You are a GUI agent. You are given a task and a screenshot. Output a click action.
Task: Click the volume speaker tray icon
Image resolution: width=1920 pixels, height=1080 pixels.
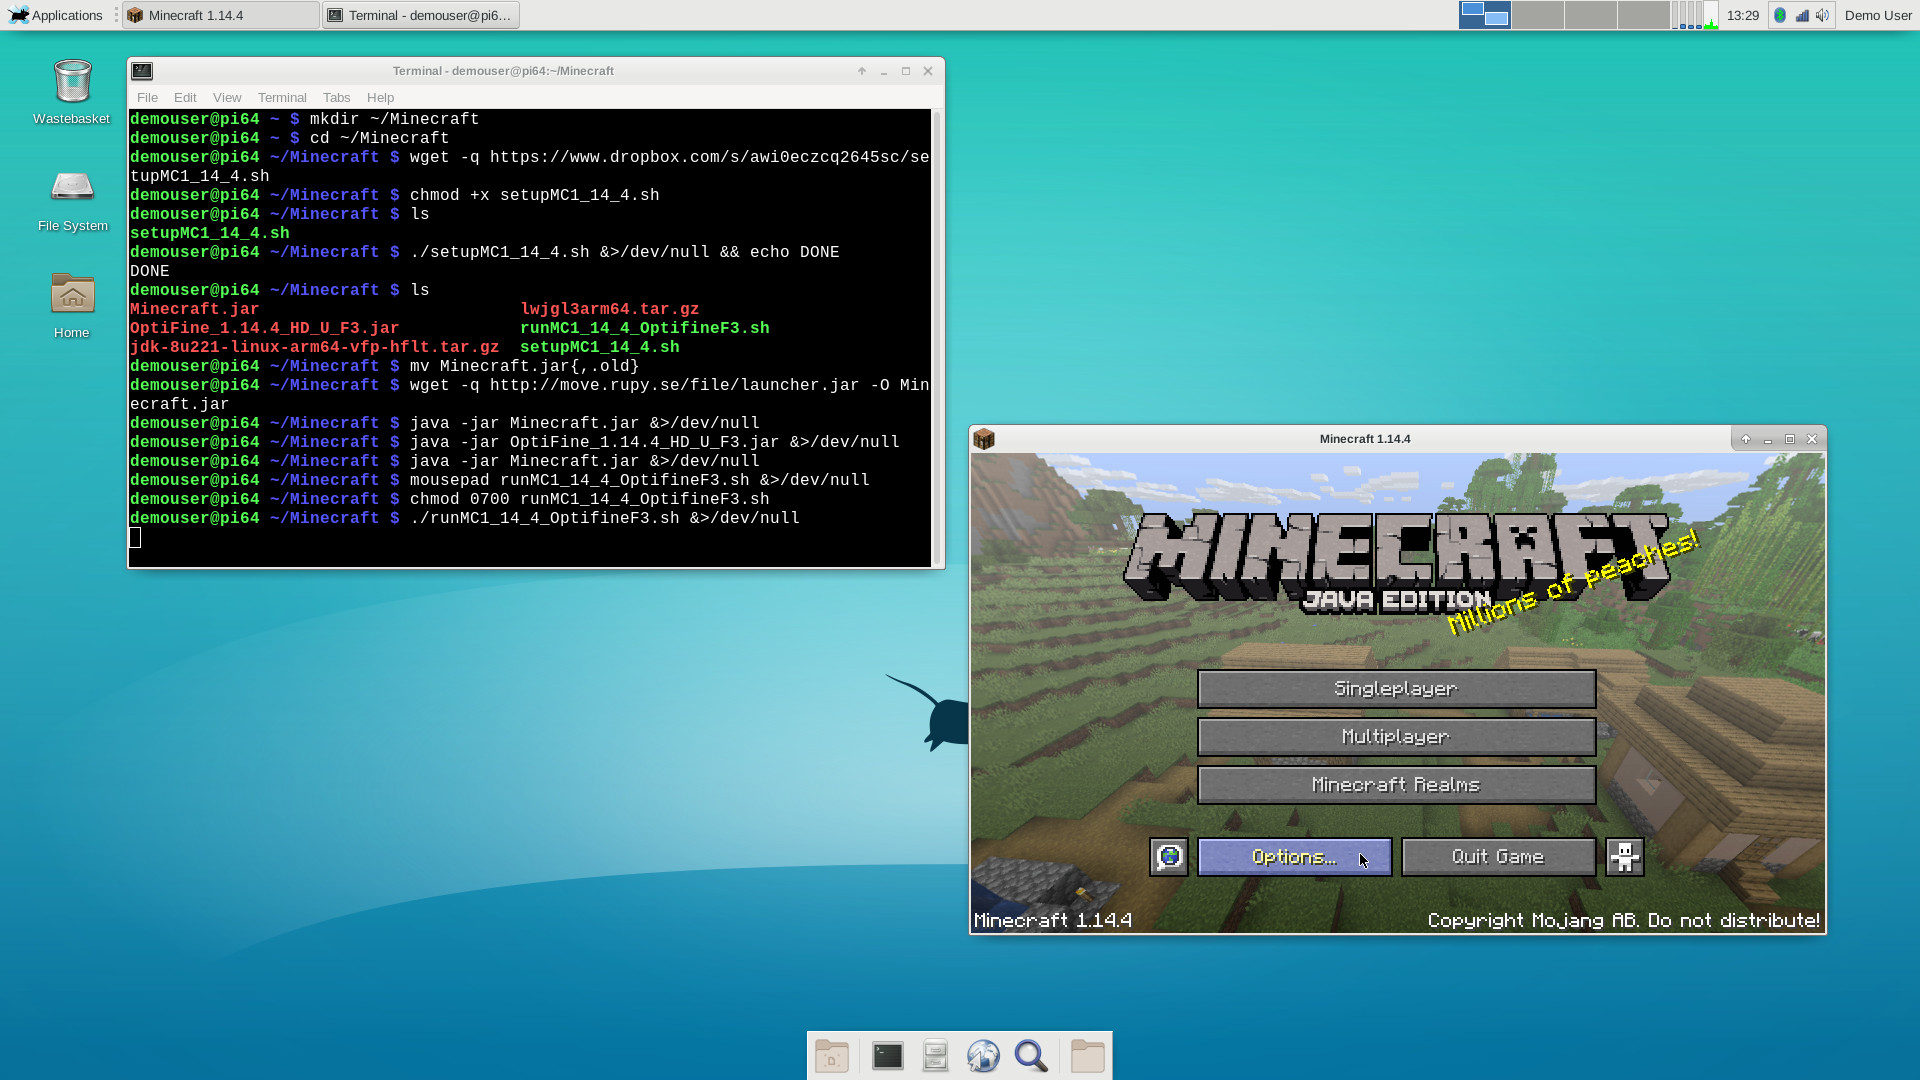tap(1823, 15)
